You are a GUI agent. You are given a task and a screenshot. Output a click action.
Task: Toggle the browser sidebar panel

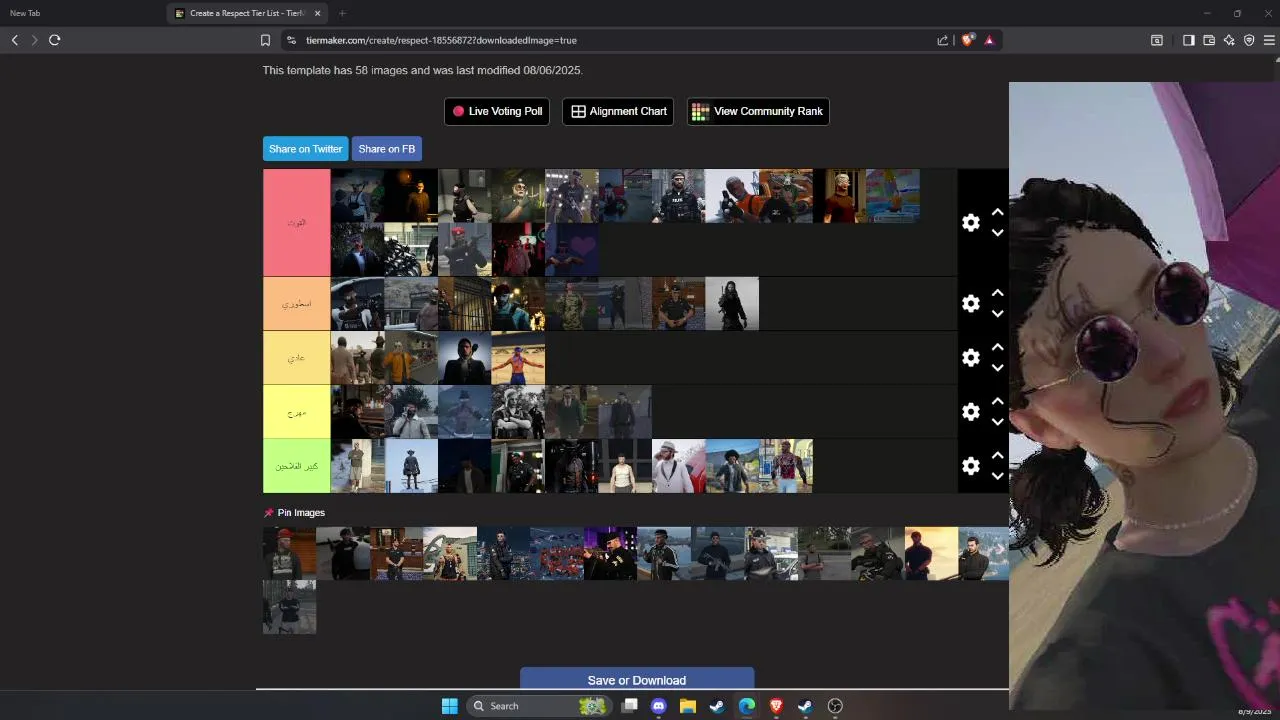1188,40
